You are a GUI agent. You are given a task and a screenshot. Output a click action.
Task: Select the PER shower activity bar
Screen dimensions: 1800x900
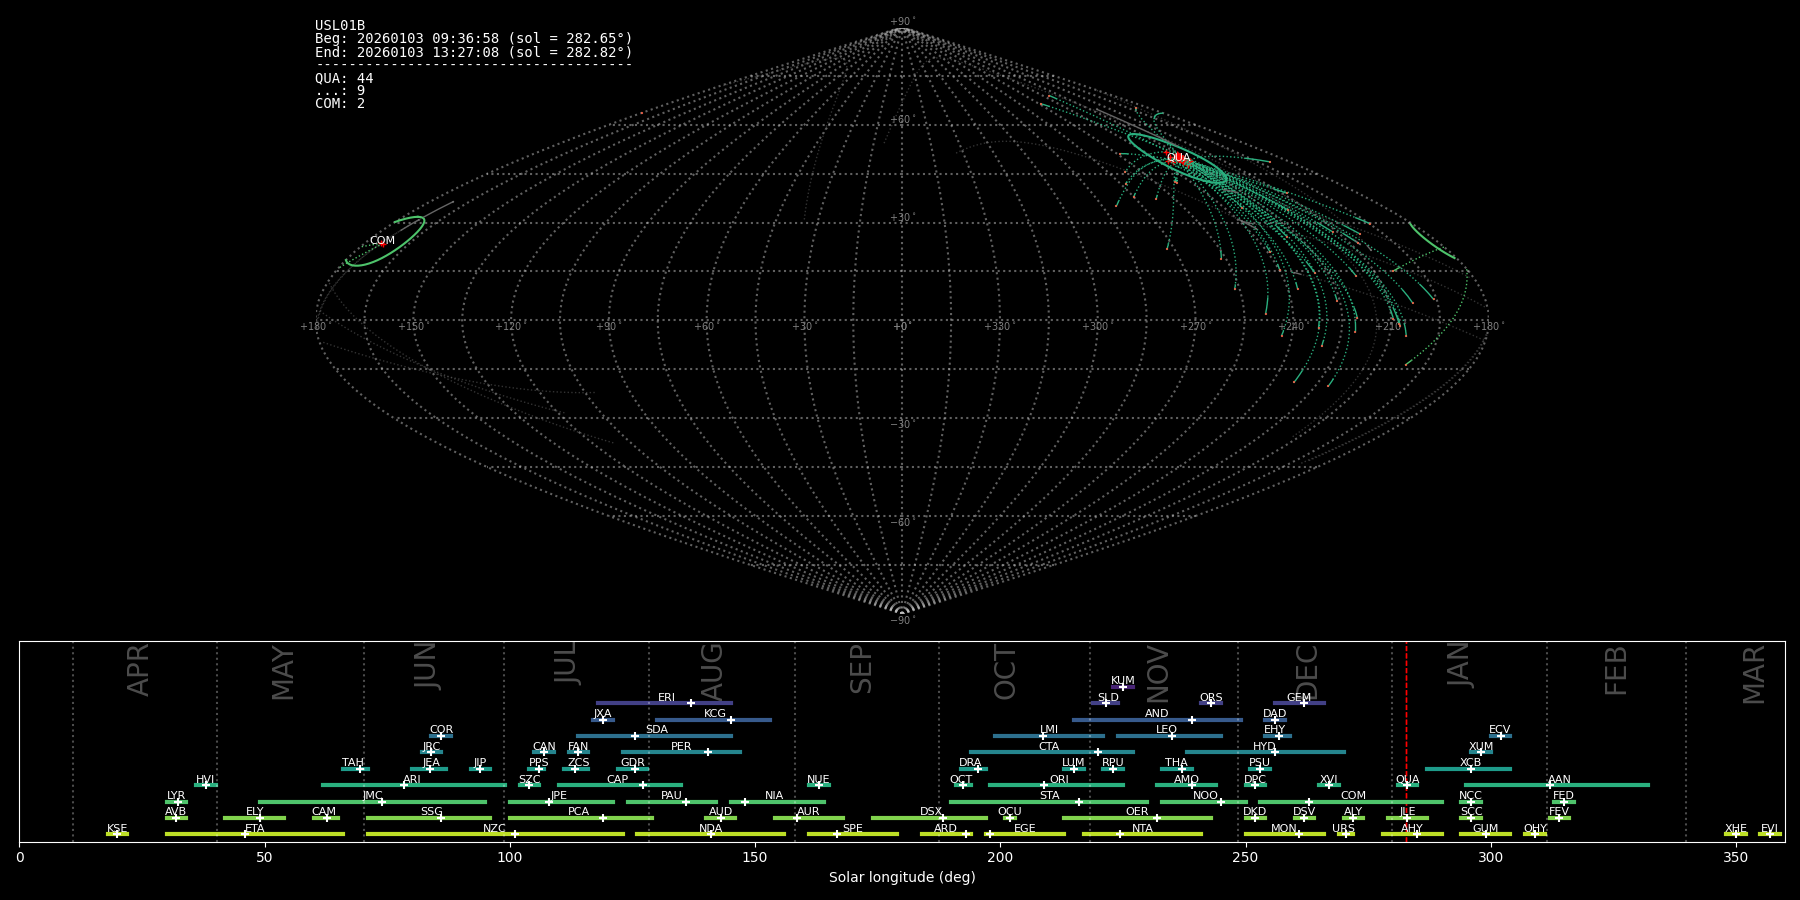pos(680,752)
